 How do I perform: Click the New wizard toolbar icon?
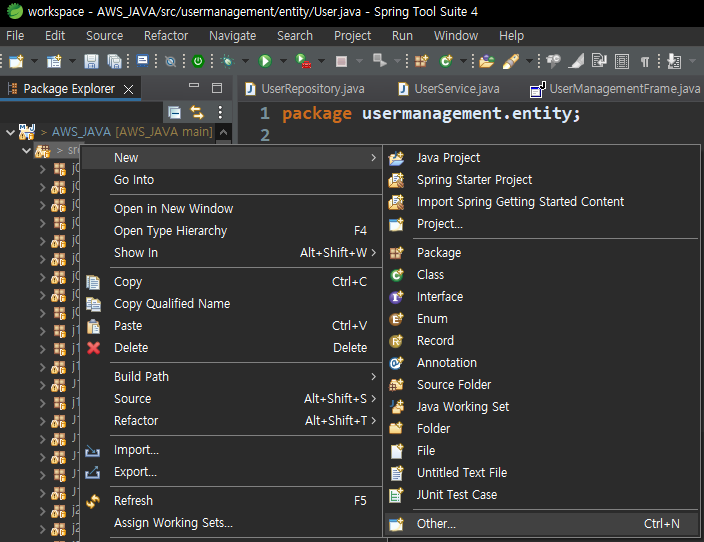(x=16, y=61)
